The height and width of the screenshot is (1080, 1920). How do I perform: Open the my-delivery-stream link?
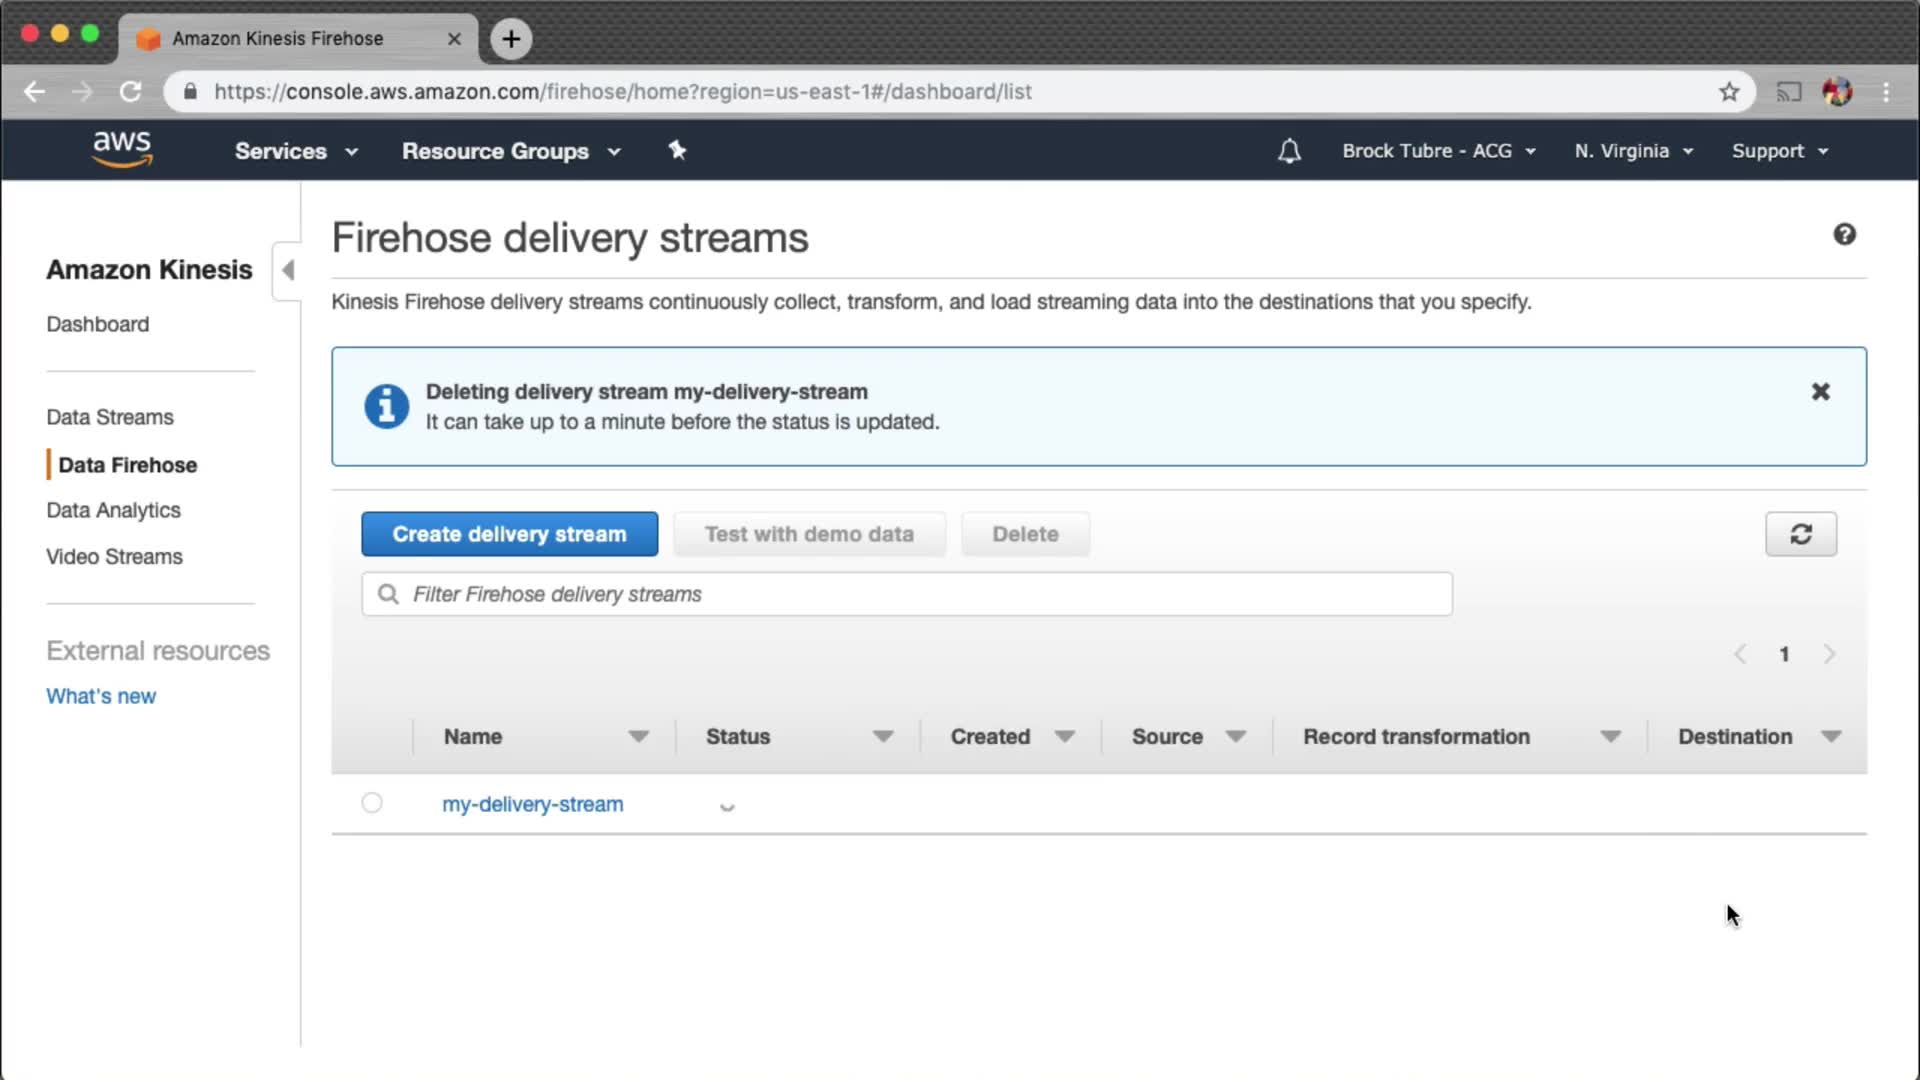click(x=532, y=804)
